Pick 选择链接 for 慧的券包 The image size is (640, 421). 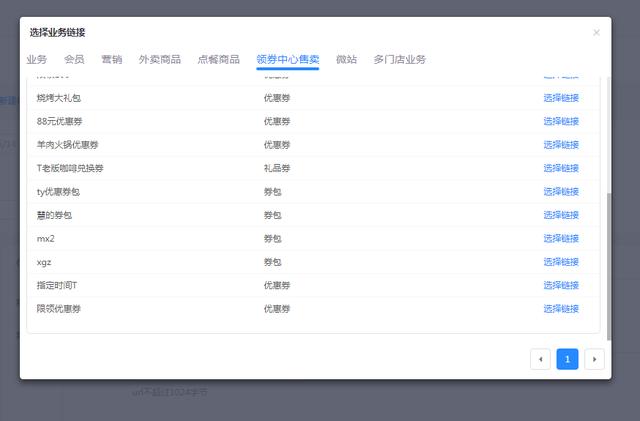(x=561, y=215)
